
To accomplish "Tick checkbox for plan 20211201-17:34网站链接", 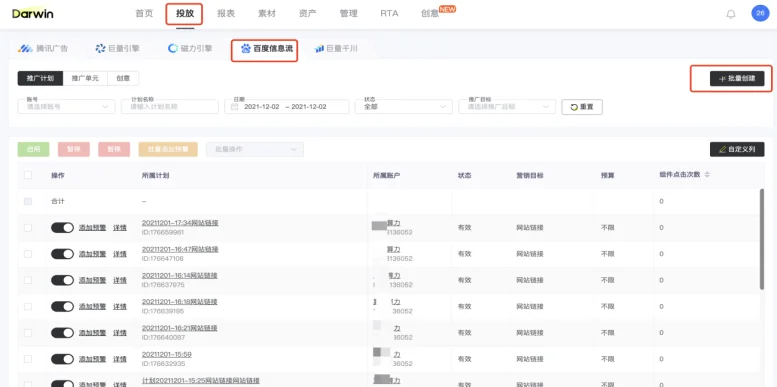I will [x=28, y=227].
